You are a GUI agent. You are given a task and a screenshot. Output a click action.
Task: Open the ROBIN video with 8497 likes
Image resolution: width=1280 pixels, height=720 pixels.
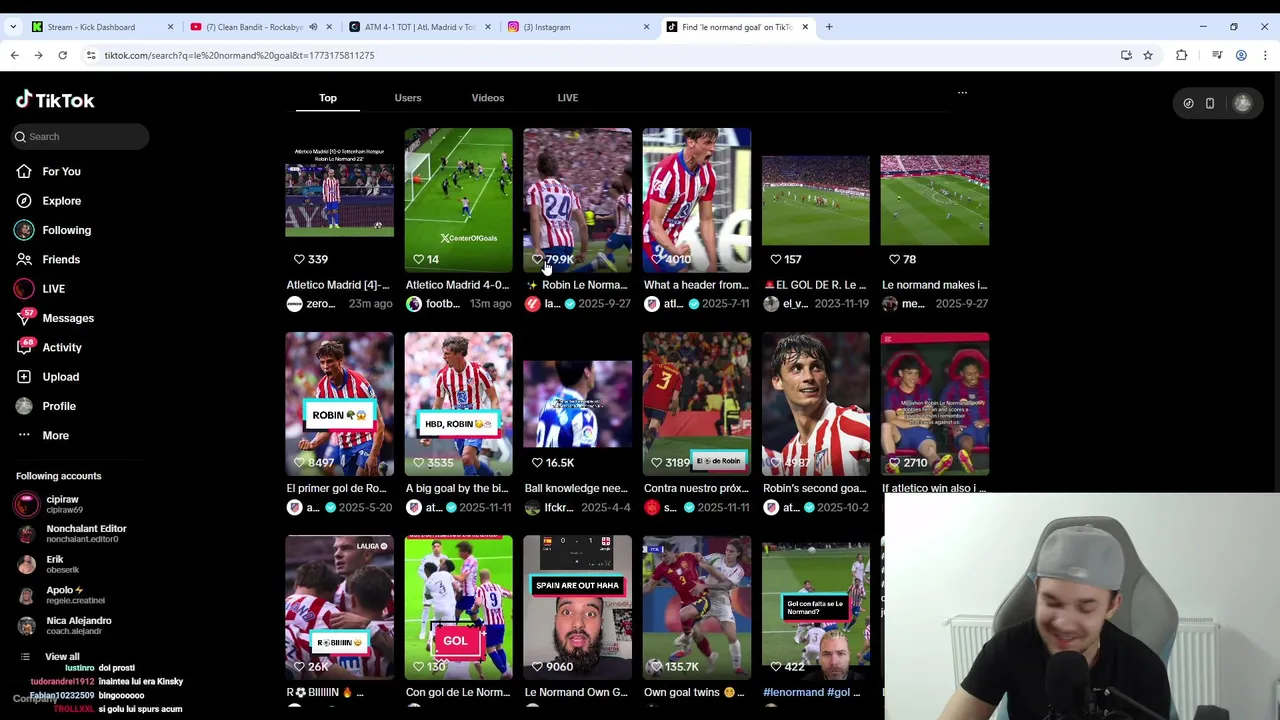339,404
